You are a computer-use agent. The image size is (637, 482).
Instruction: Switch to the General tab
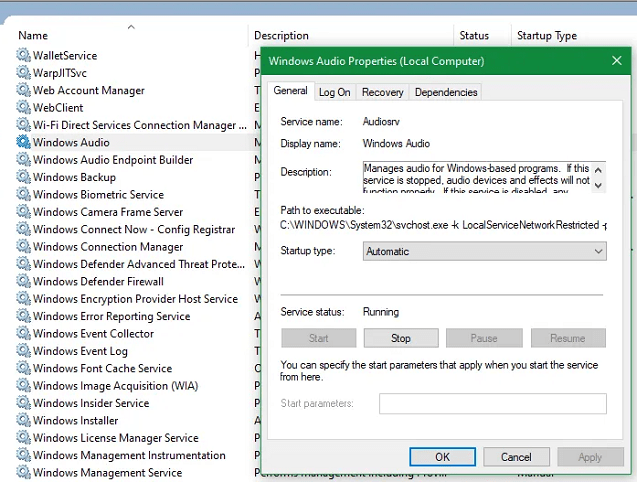pos(290,91)
